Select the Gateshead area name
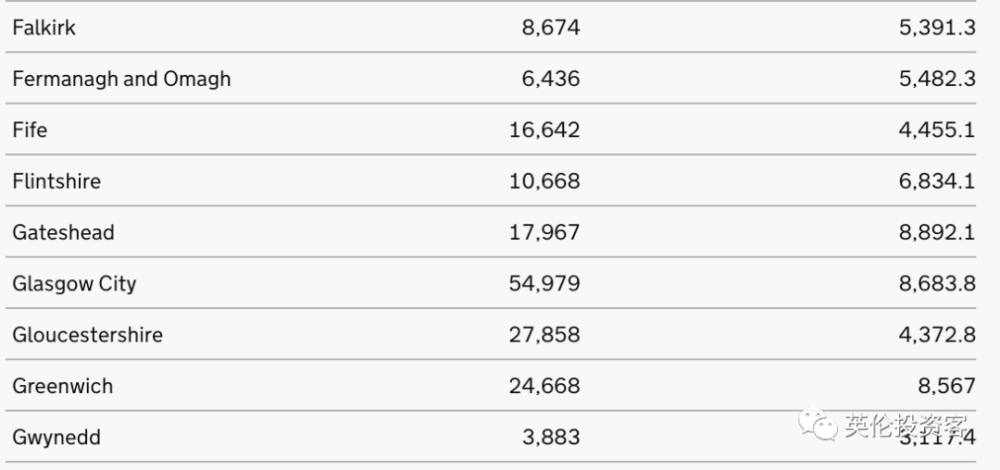 point(63,232)
